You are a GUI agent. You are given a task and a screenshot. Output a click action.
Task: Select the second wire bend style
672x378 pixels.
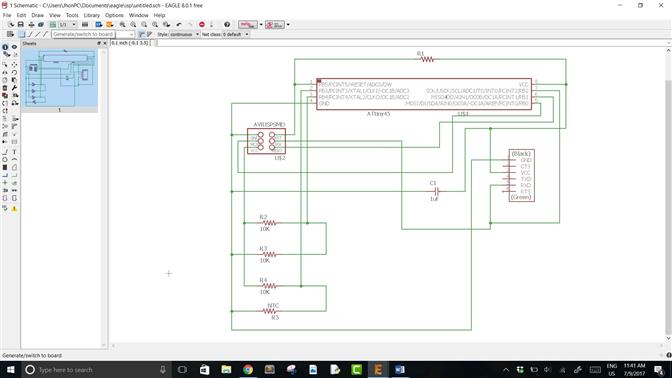point(30,34)
